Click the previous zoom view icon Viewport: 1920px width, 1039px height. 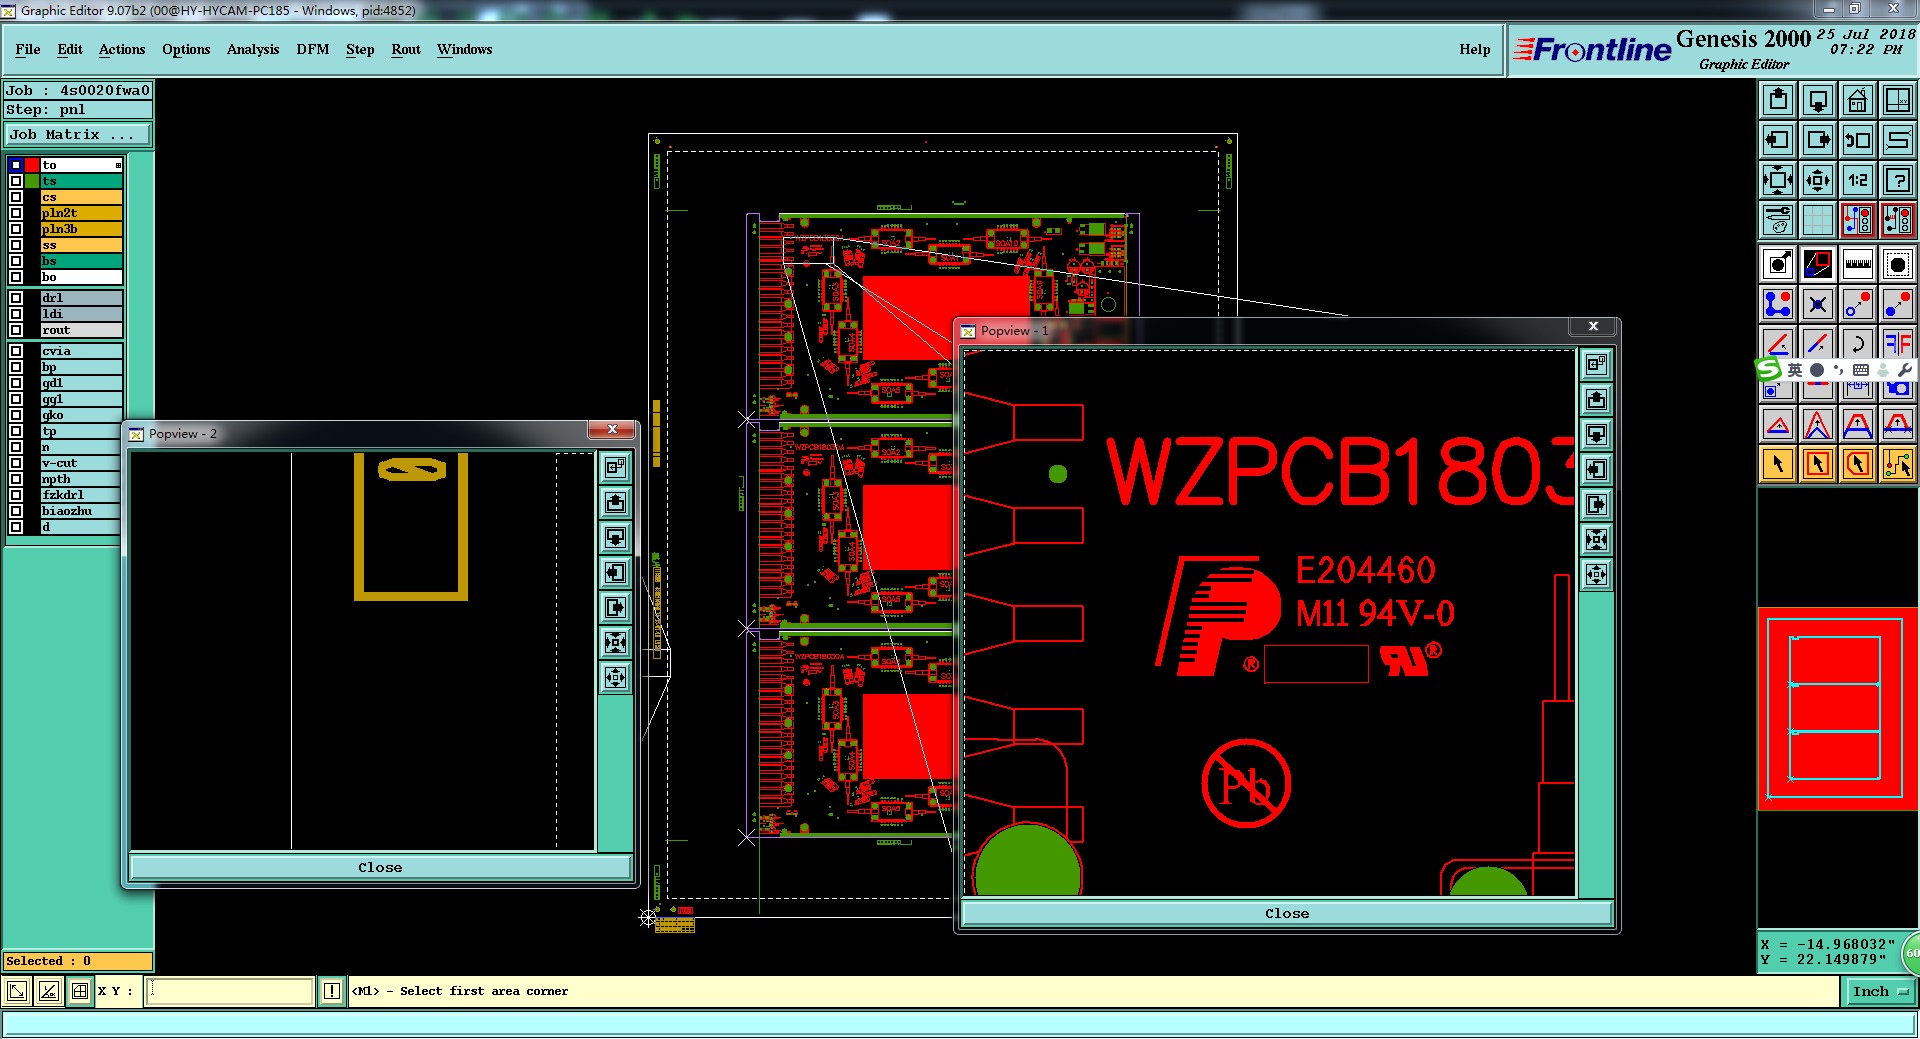coord(1857,140)
